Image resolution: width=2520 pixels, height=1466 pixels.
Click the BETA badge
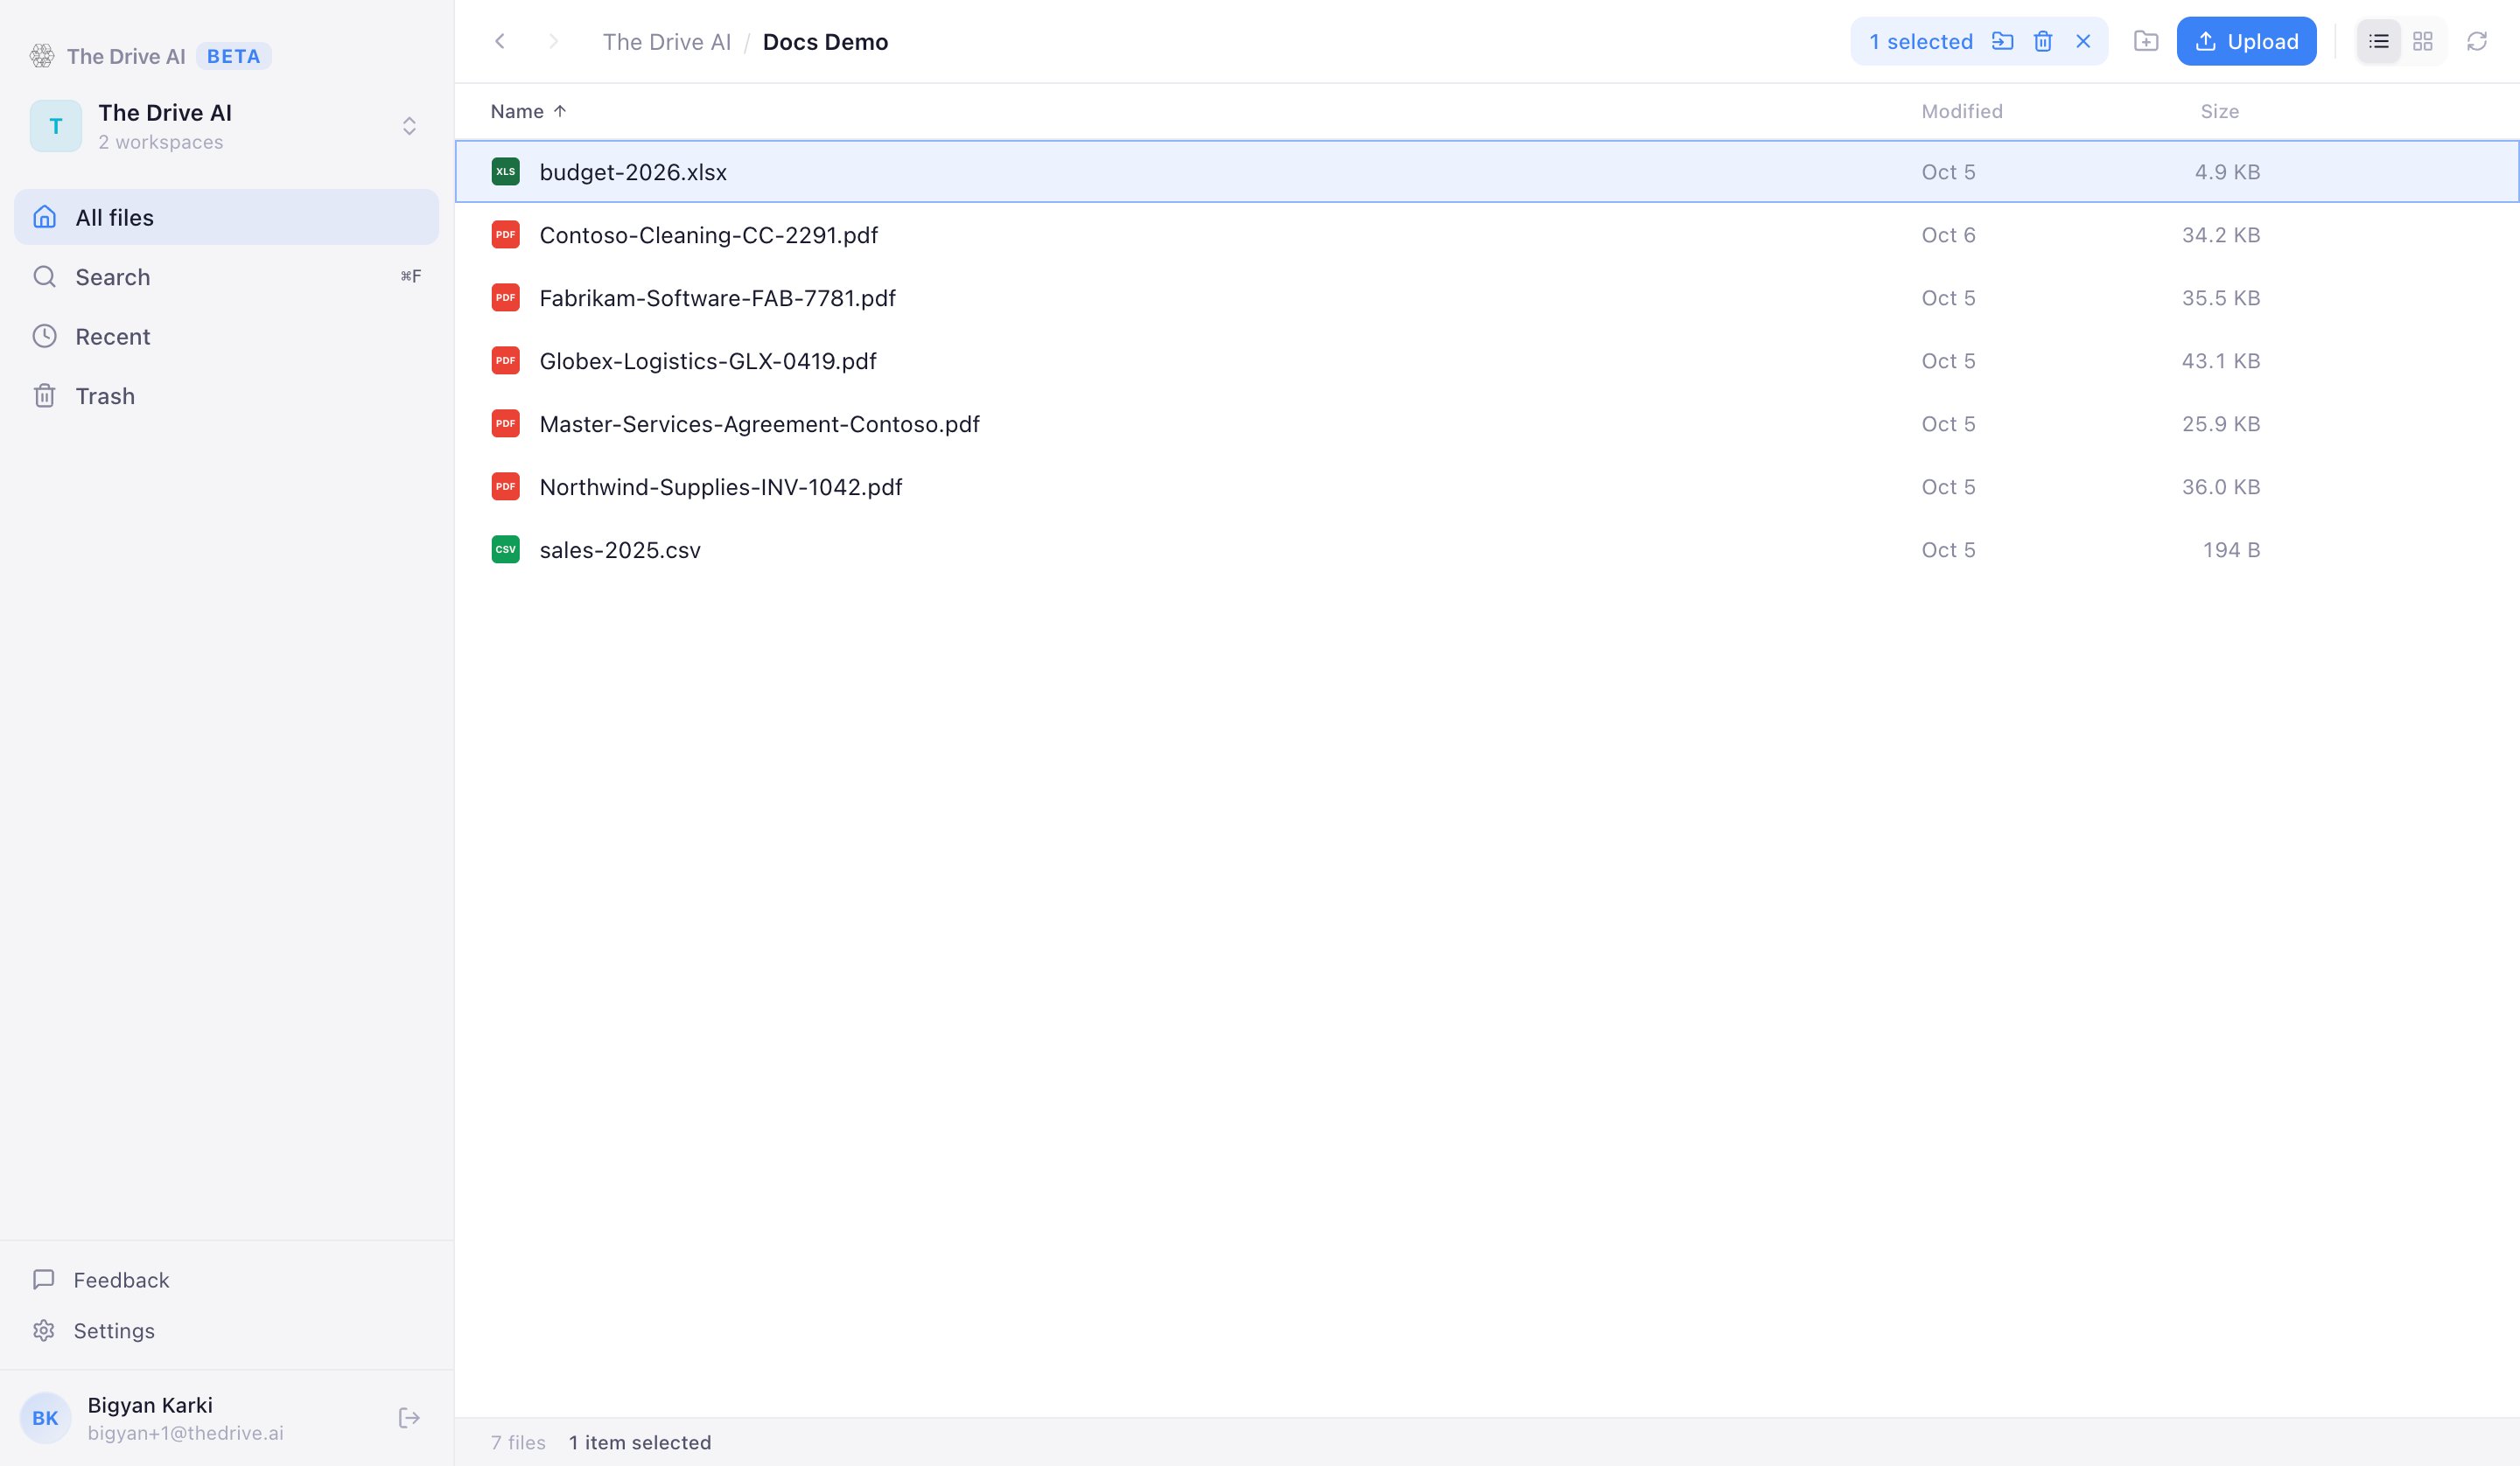(233, 56)
